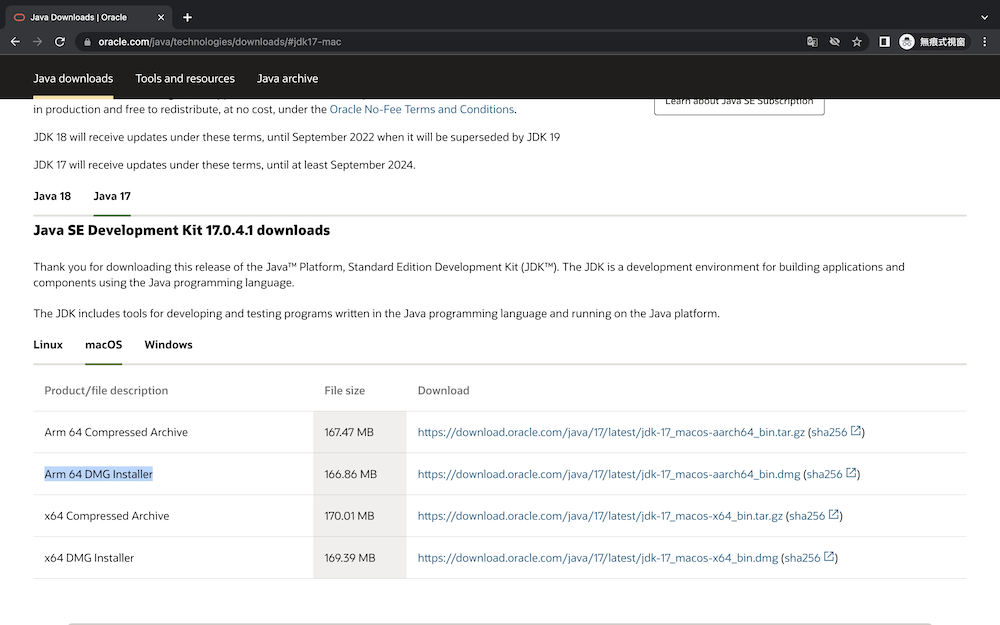Click the translate page icon

coord(812,42)
